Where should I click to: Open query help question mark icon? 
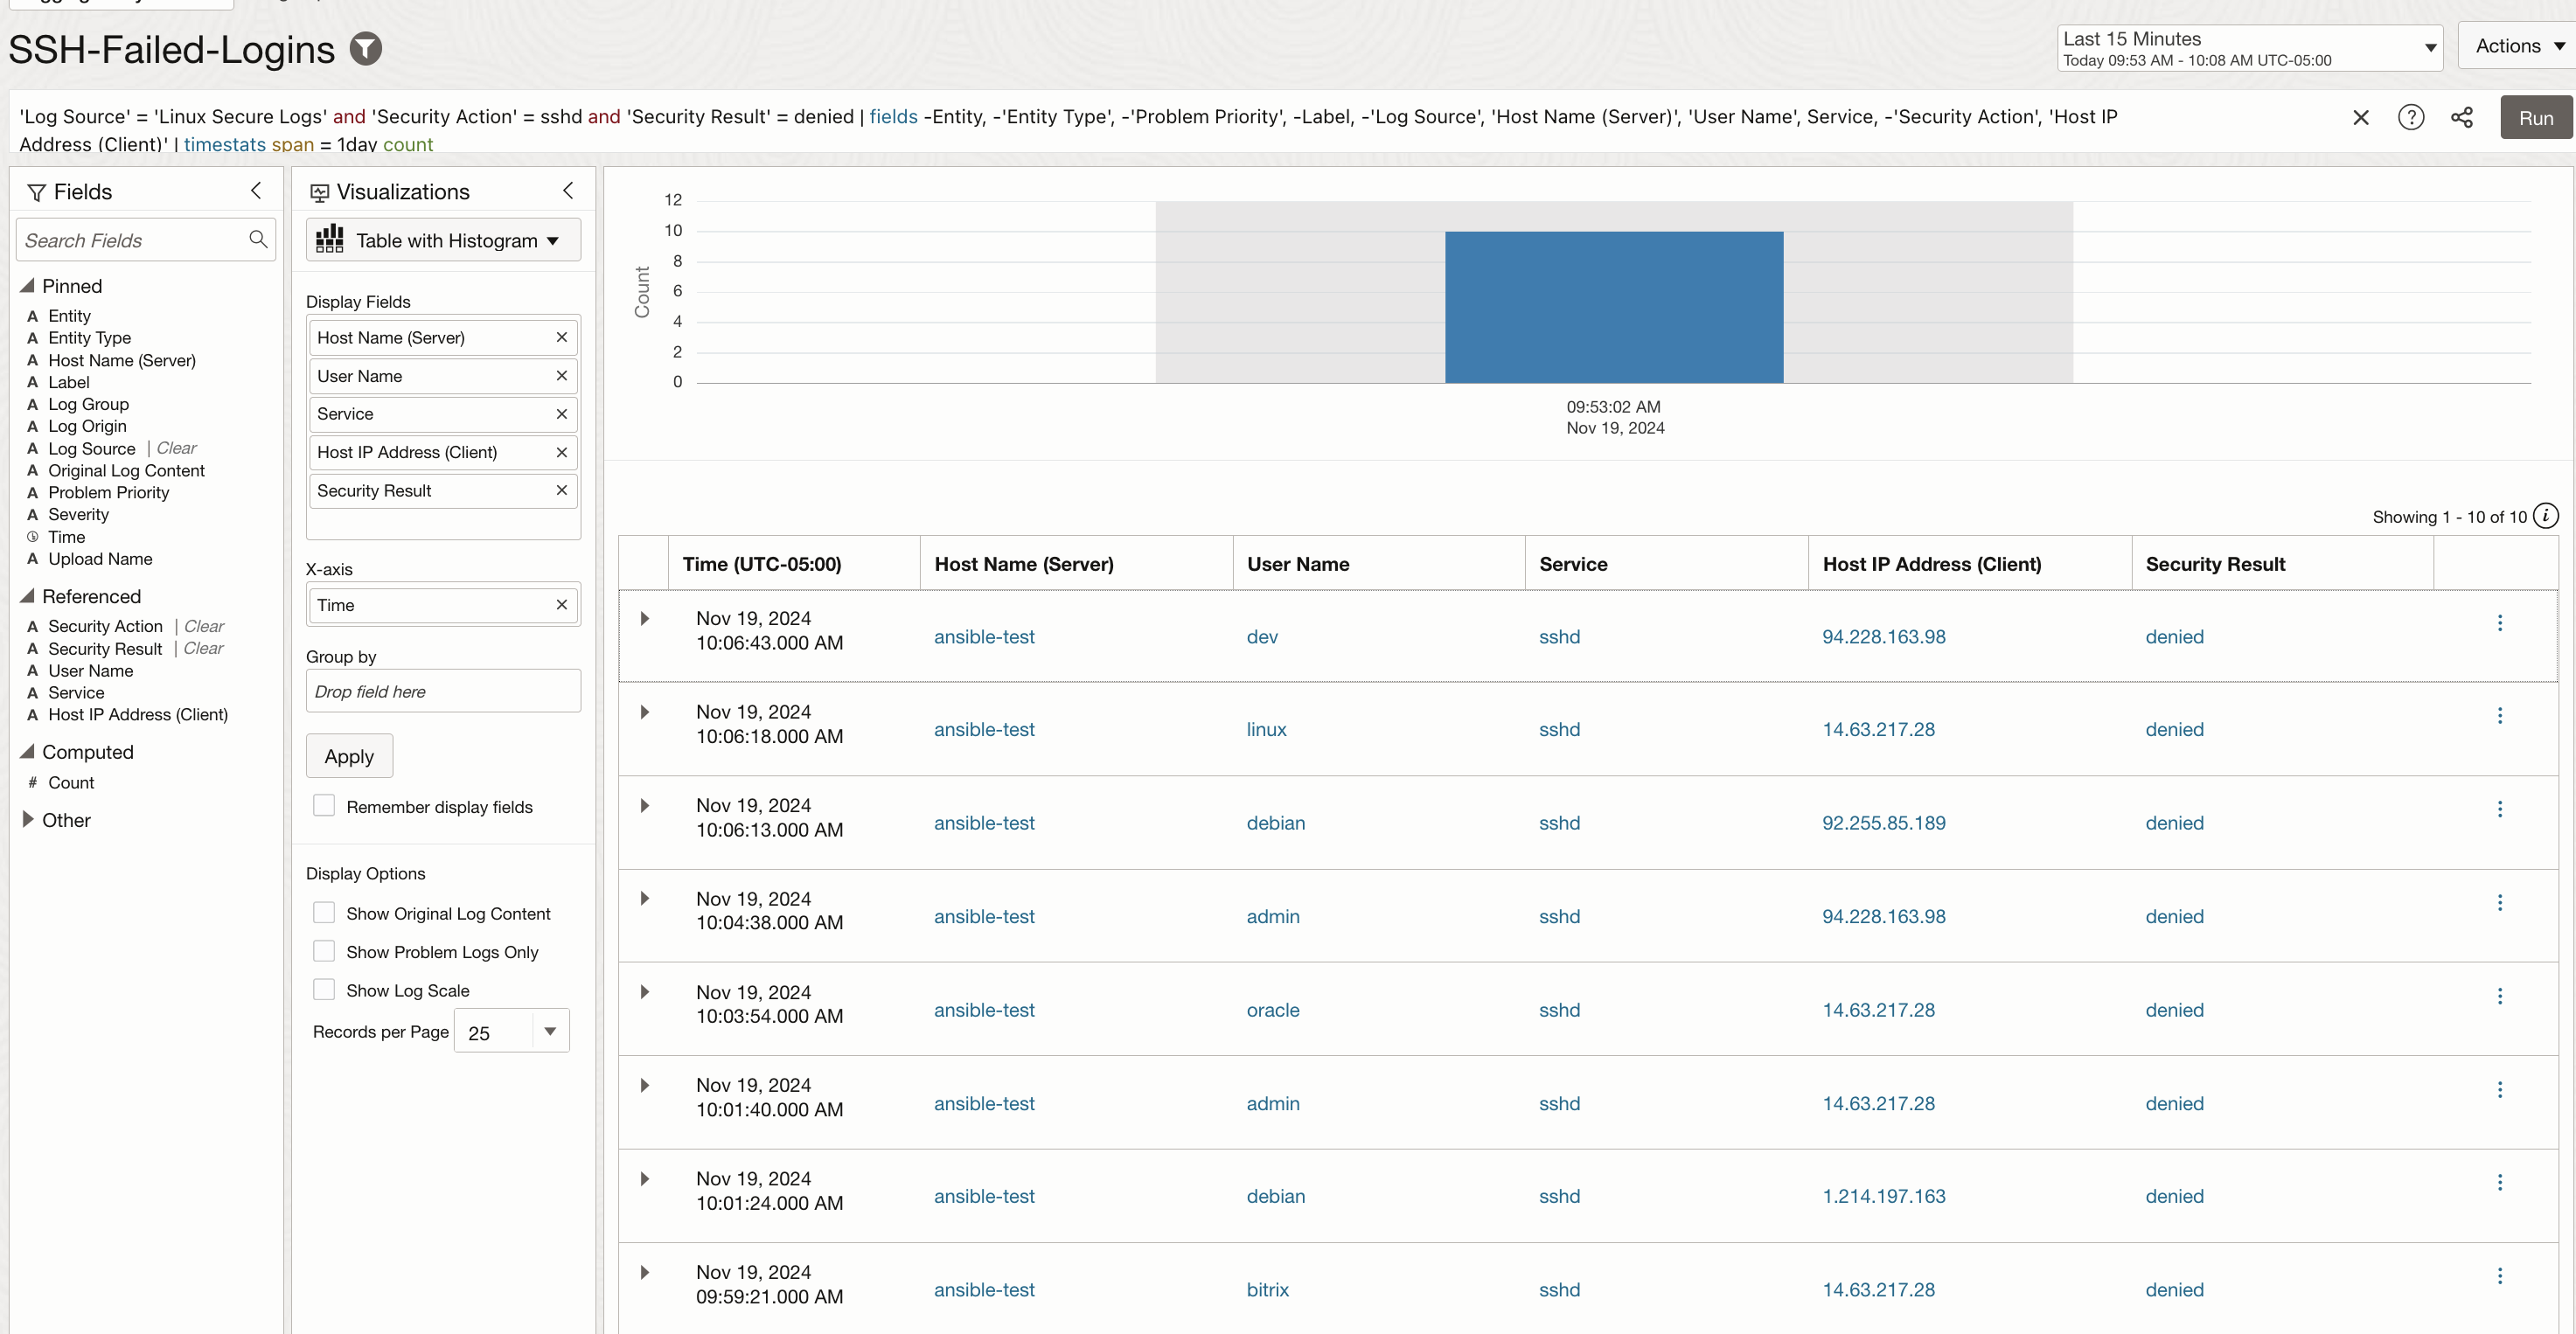pos(2411,118)
